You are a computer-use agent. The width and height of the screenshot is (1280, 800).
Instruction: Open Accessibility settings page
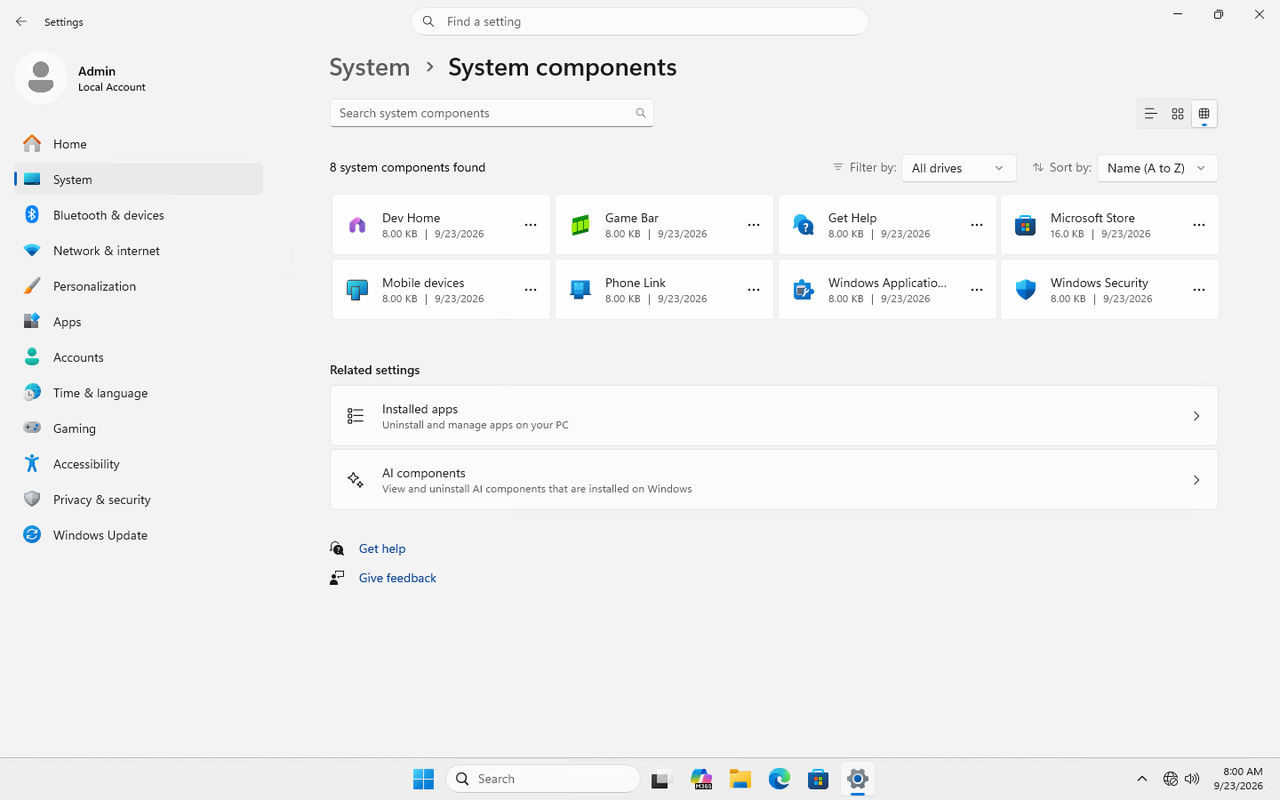(x=139, y=464)
